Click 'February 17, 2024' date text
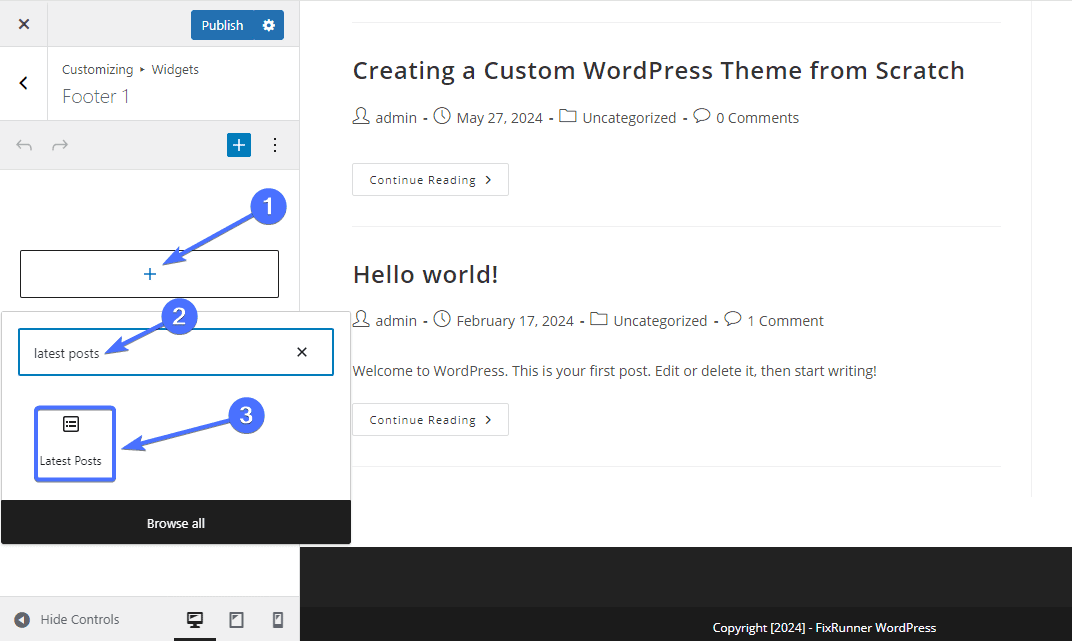This screenshot has width=1072, height=641. click(x=515, y=320)
